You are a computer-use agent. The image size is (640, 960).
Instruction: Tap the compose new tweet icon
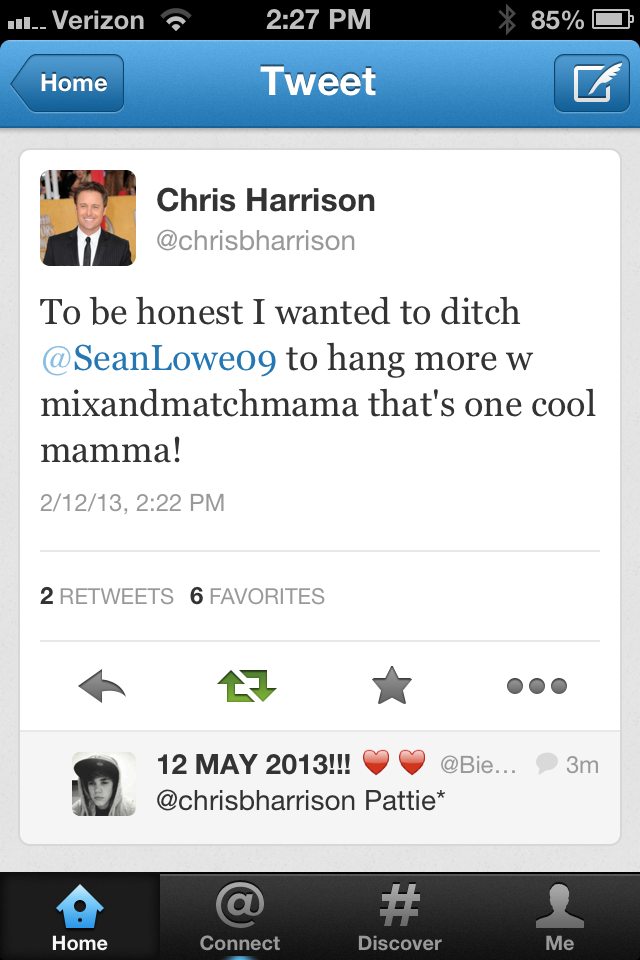pyautogui.click(x=592, y=83)
